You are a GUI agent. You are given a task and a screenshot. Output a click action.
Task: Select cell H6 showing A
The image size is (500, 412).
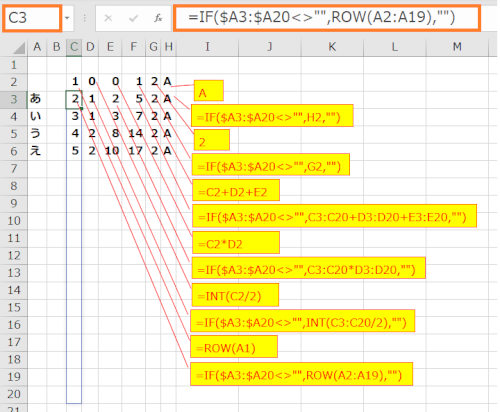168,151
